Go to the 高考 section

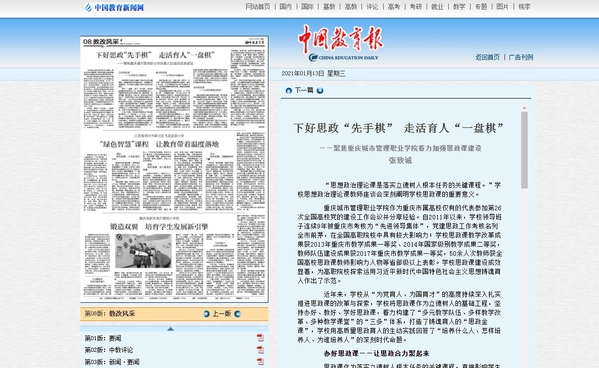click(x=393, y=6)
